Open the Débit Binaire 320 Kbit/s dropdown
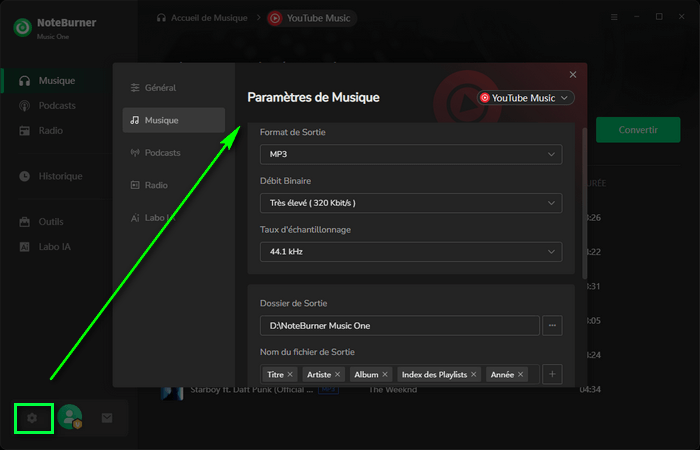Screen dimensions: 700x450 (411, 203)
